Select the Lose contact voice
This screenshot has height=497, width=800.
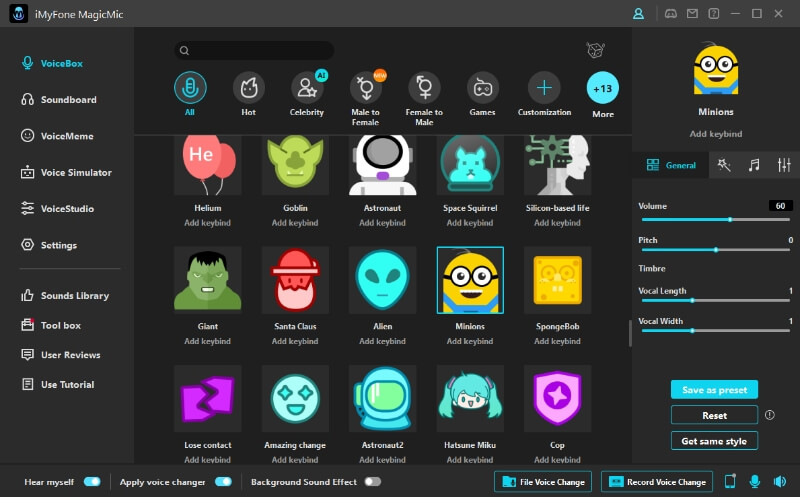coord(208,399)
